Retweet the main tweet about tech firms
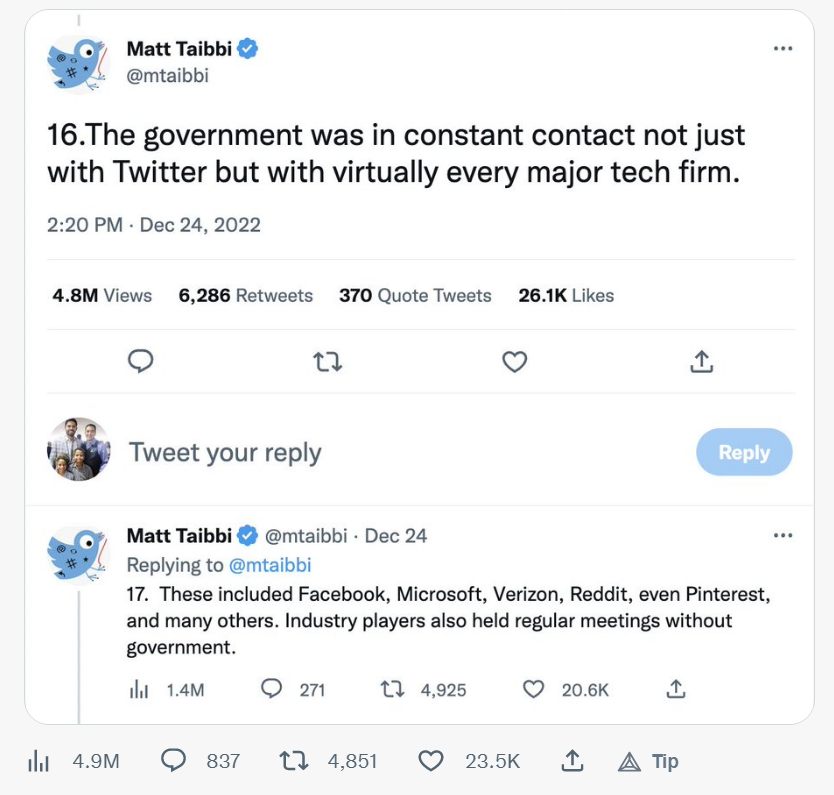This screenshot has height=795, width=834. click(x=328, y=361)
